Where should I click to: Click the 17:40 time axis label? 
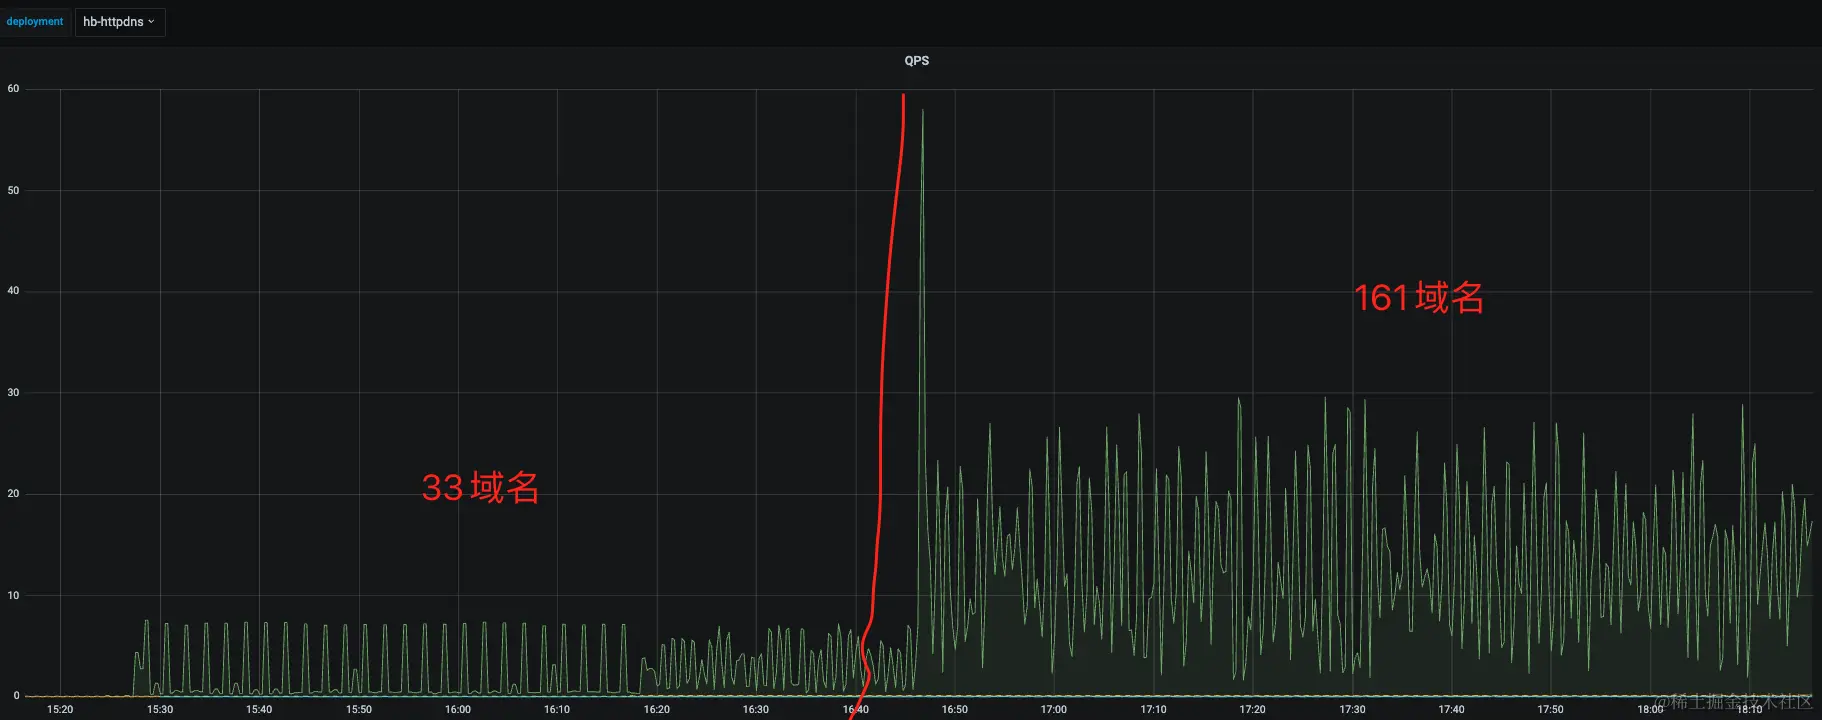click(1452, 709)
